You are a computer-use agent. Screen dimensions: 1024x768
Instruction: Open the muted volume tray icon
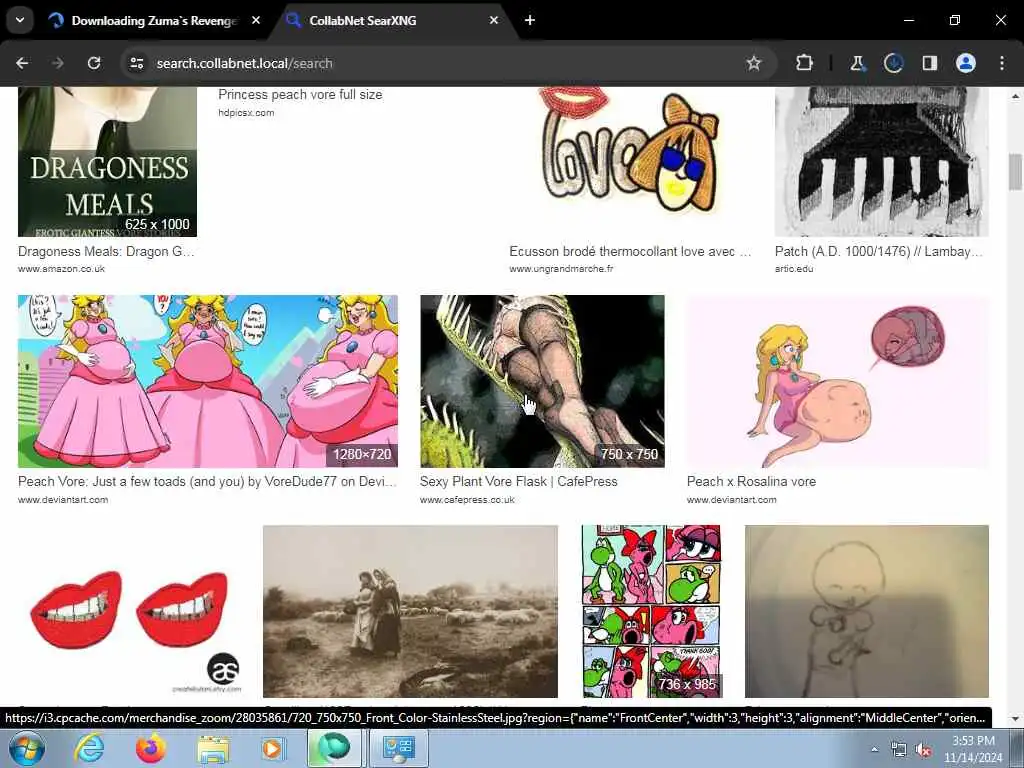(923, 750)
